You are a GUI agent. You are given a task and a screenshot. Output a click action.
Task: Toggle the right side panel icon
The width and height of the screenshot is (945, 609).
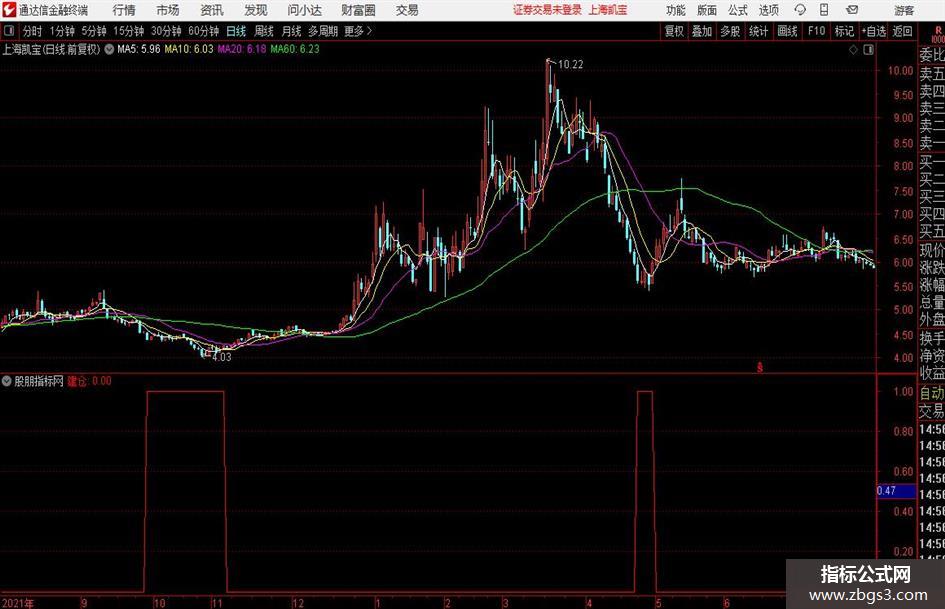coord(868,50)
